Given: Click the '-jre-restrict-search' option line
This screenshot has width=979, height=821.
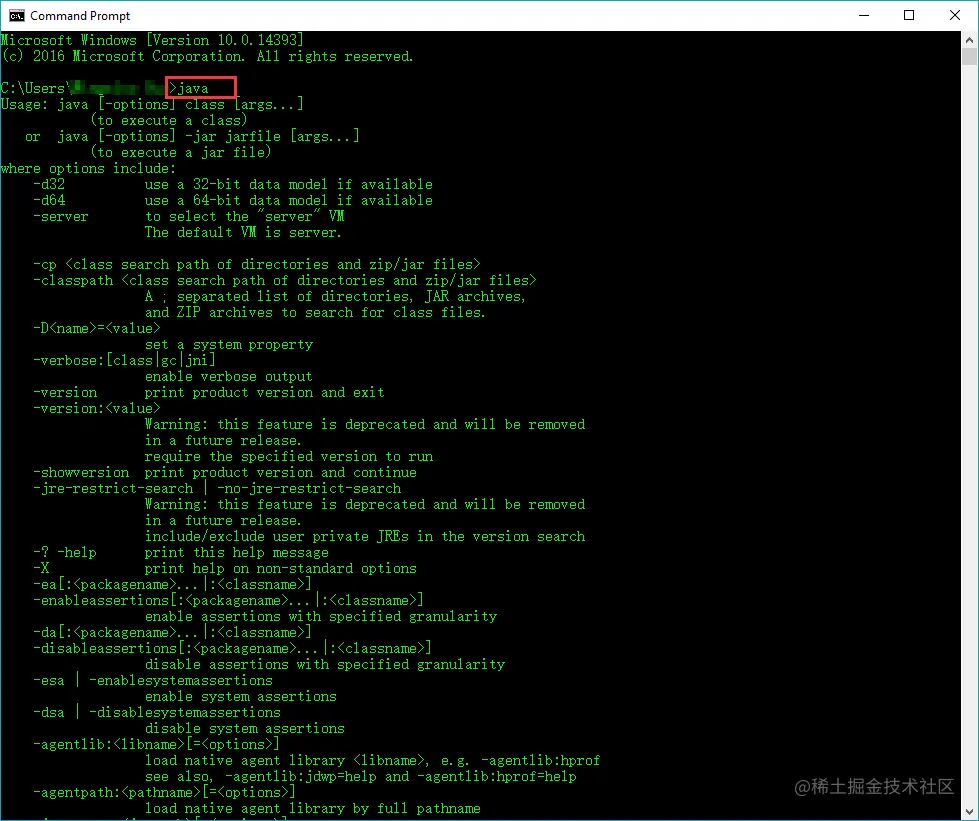Looking at the screenshot, I should point(217,488).
